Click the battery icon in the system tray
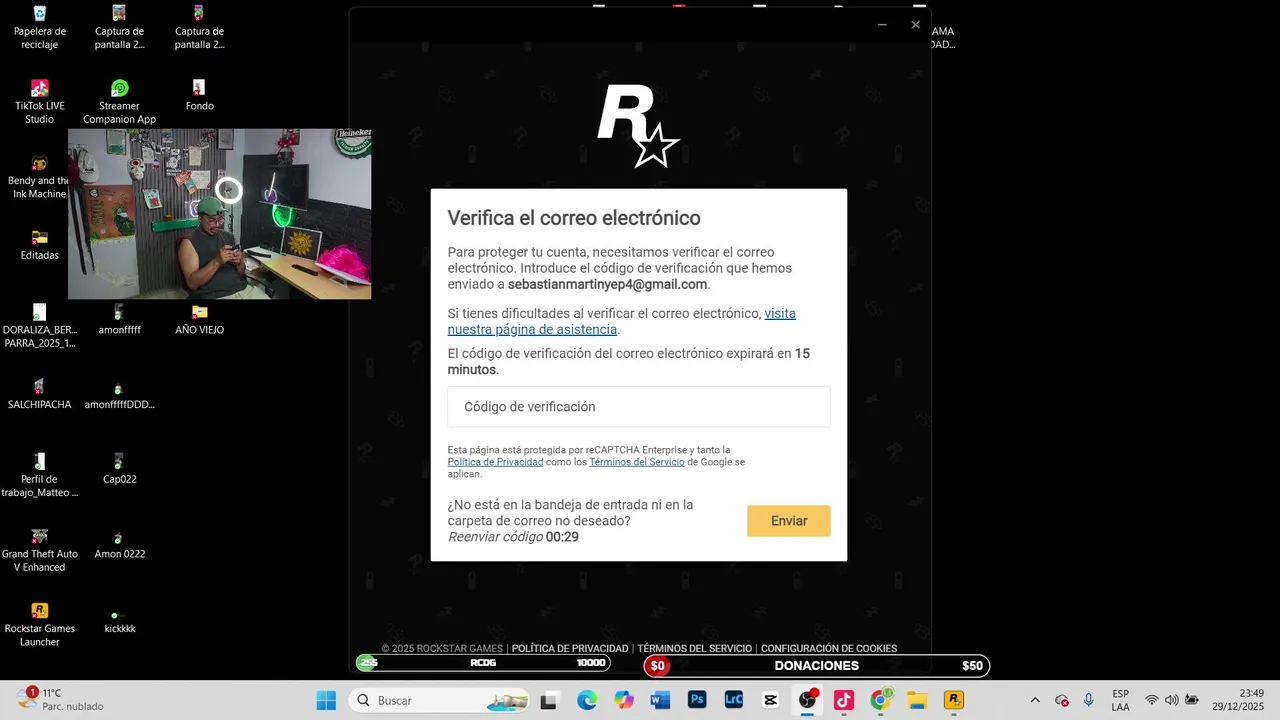1280x720 pixels. [x=1191, y=700]
